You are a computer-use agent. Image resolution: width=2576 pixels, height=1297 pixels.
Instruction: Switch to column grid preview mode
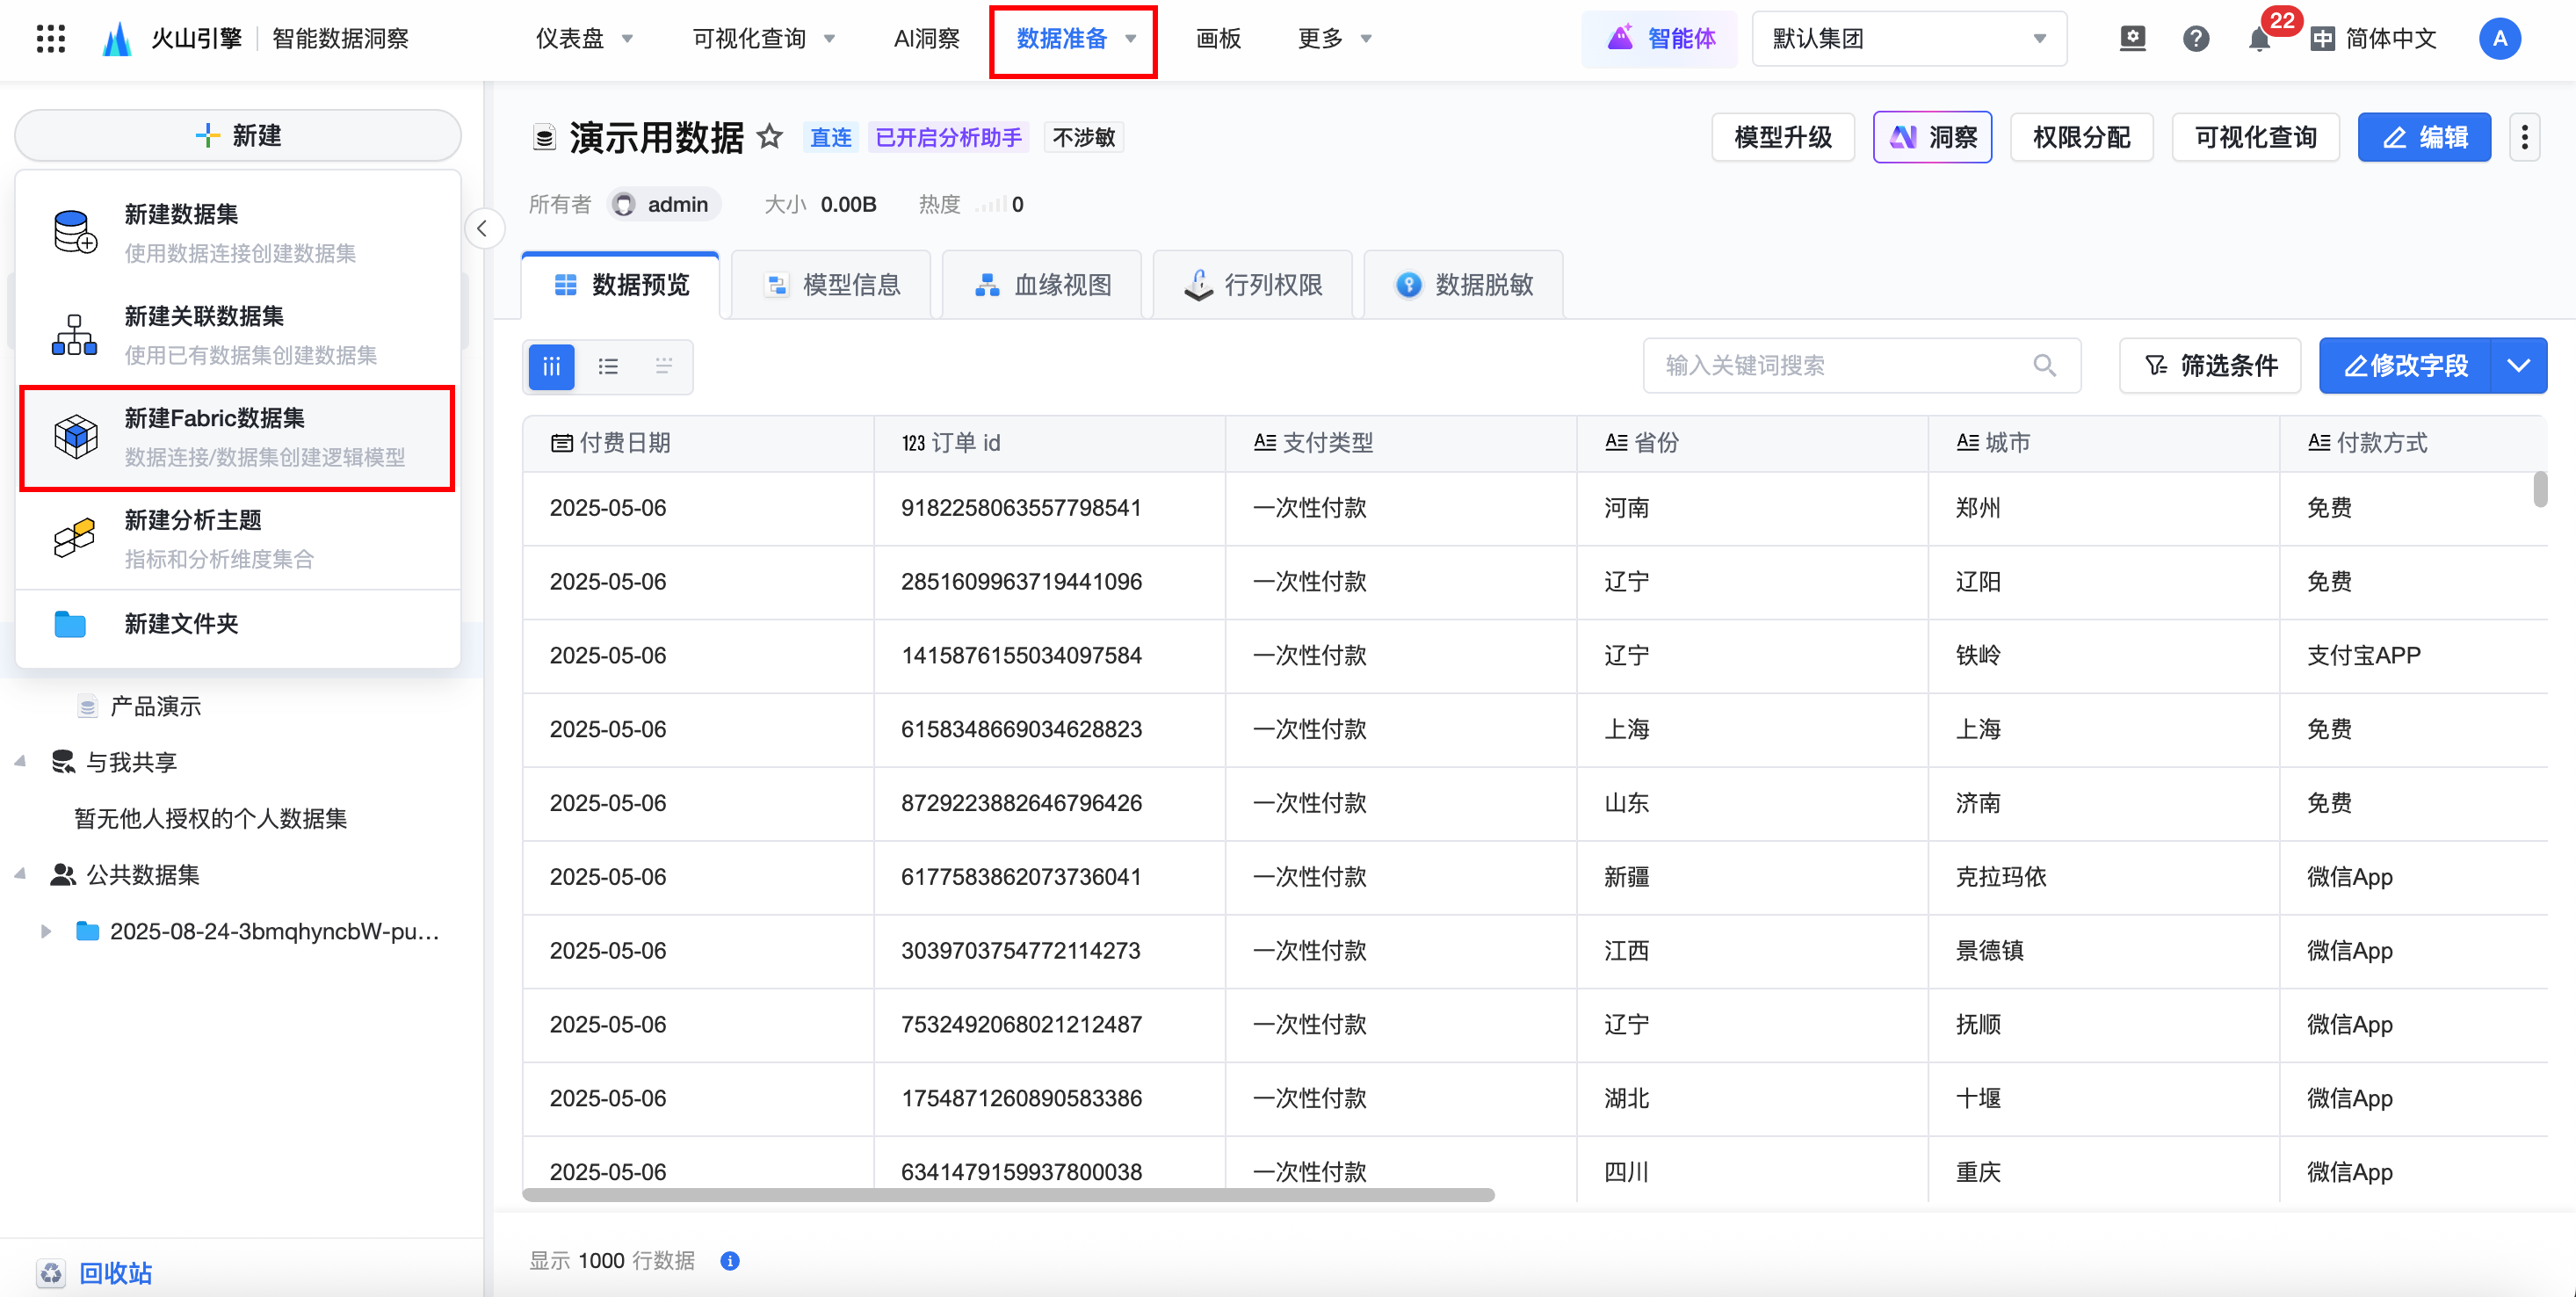[x=551, y=366]
